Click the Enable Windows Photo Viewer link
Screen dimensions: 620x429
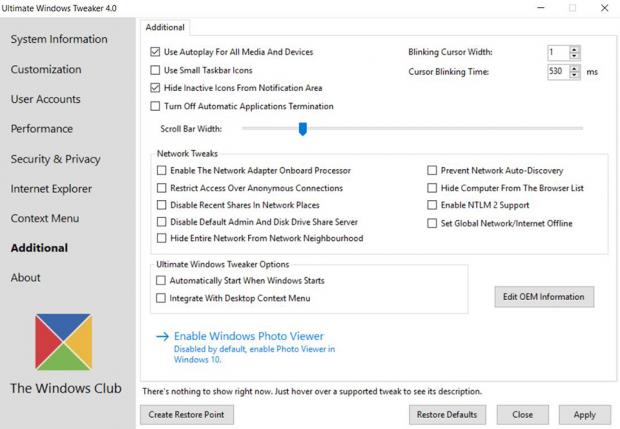coord(248,337)
